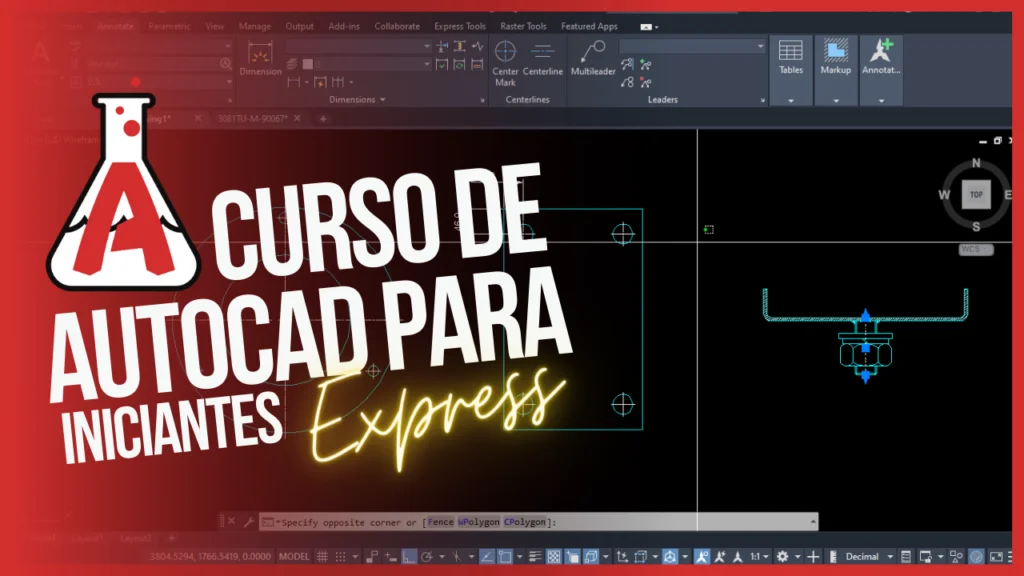Open the Featured Apps tab
The image size is (1024, 576).
[x=589, y=26]
